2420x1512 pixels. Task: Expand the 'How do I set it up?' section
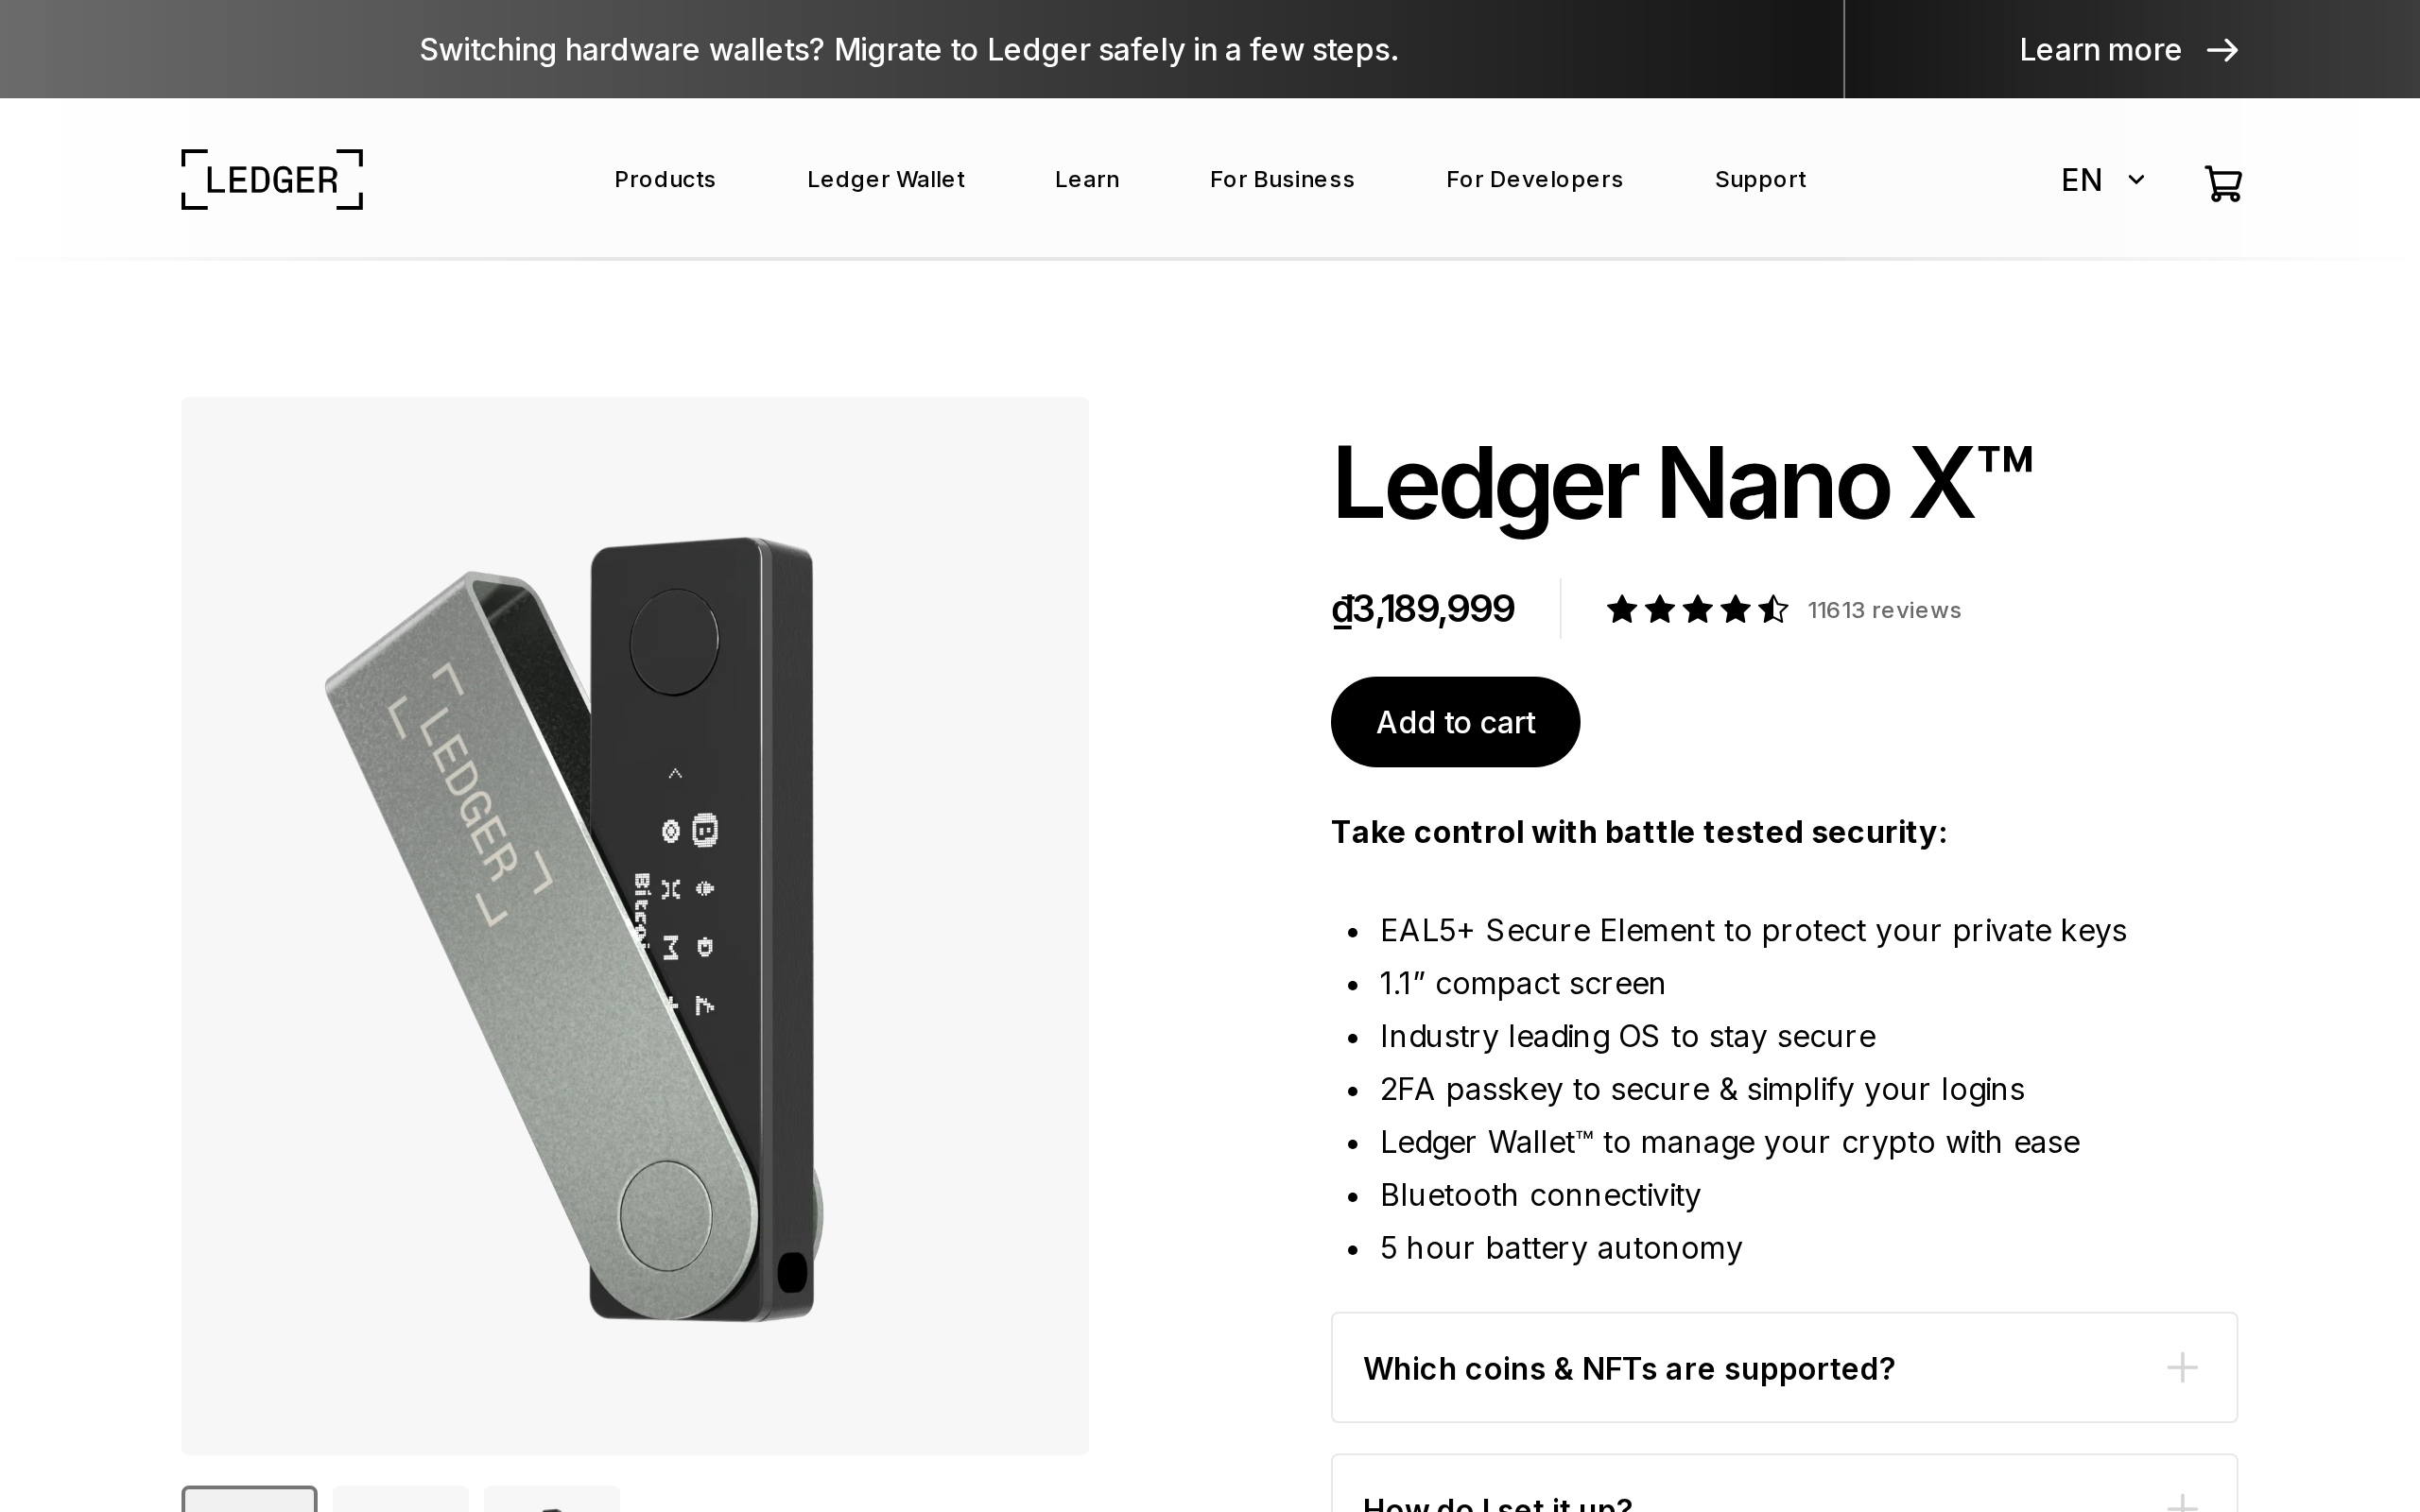click(x=1784, y=1484)
